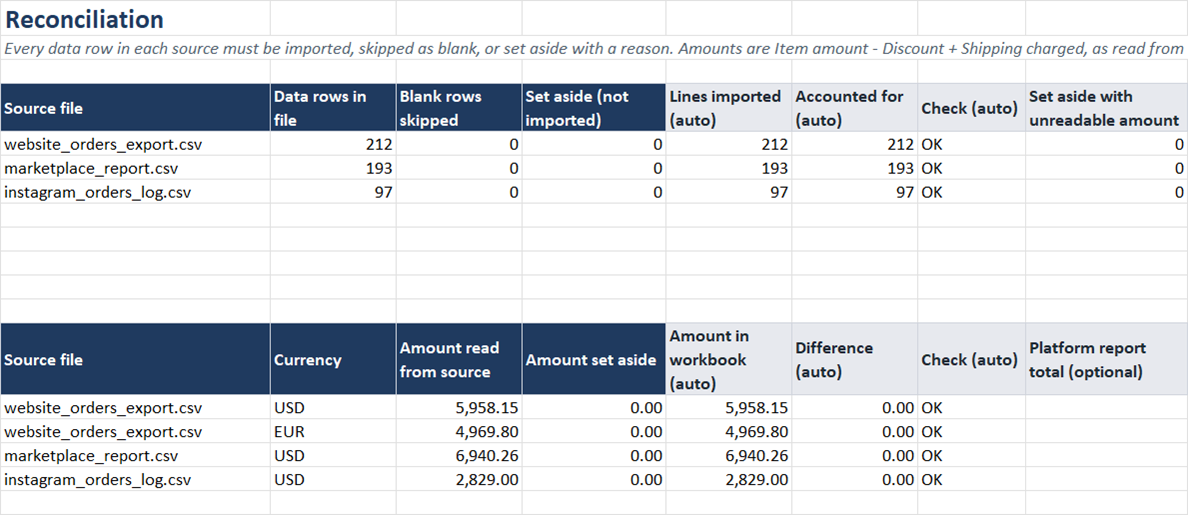Click marketplace_report.csv in the 6,940.26 row
Image resolution: width=1188 pixels, height=515 pixels.
(136, 456)
